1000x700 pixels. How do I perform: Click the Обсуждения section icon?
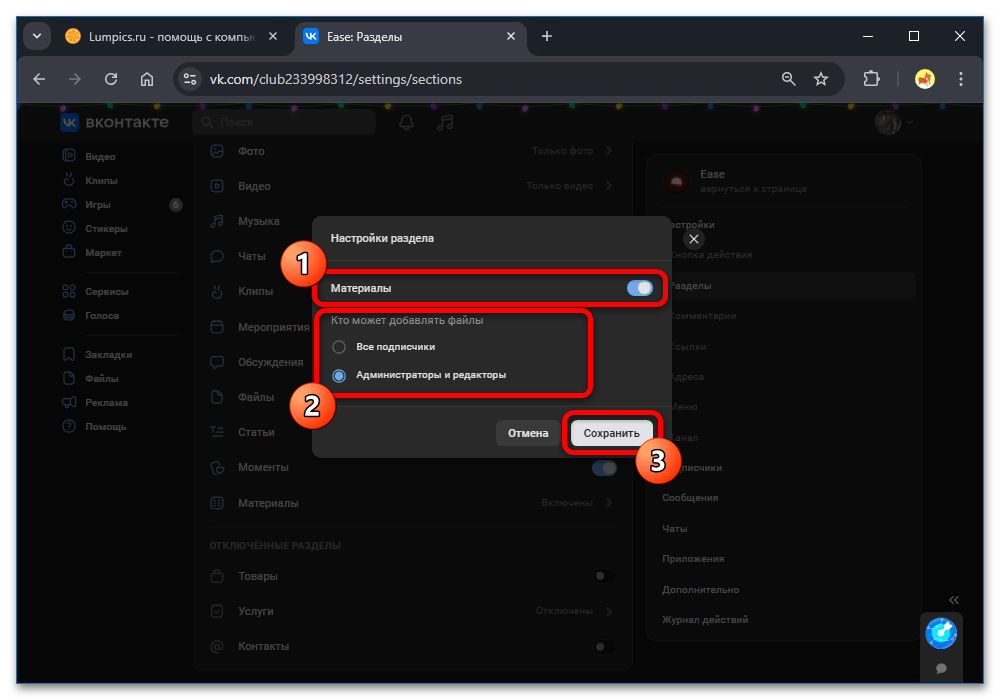[217, 362]
